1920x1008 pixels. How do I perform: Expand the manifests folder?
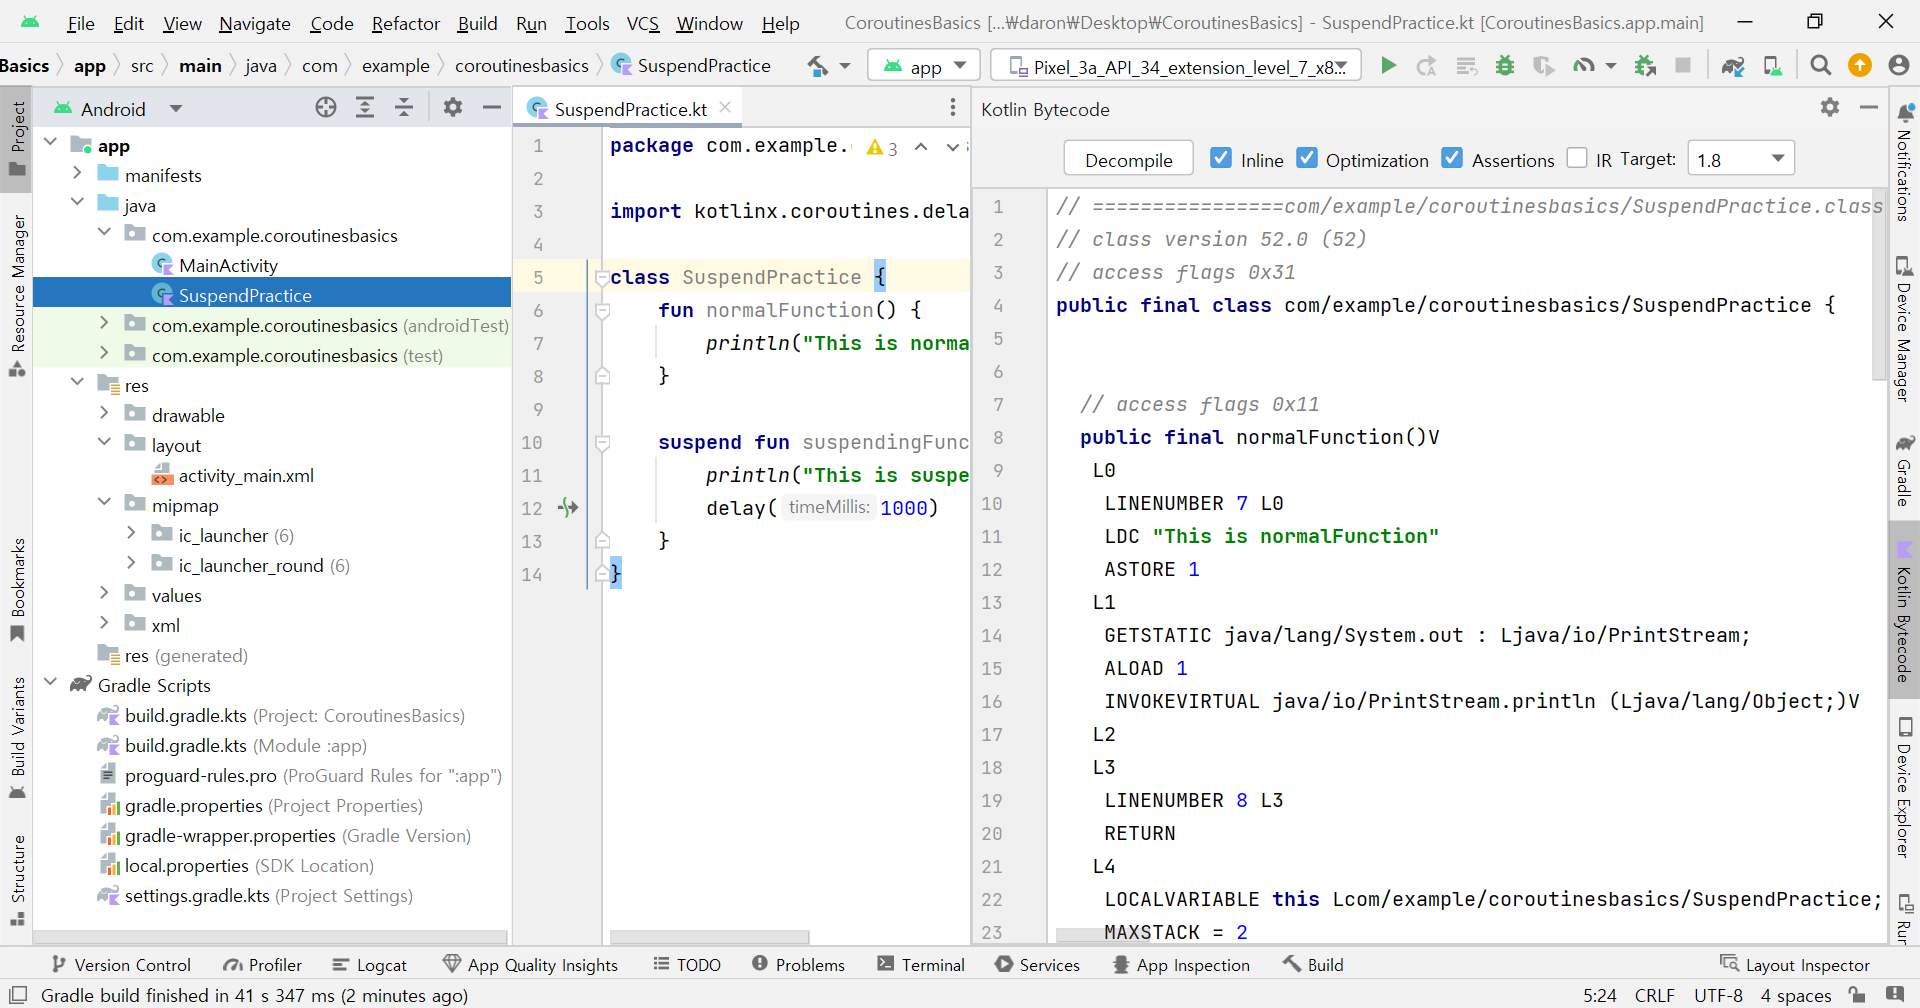pos(77,174)
